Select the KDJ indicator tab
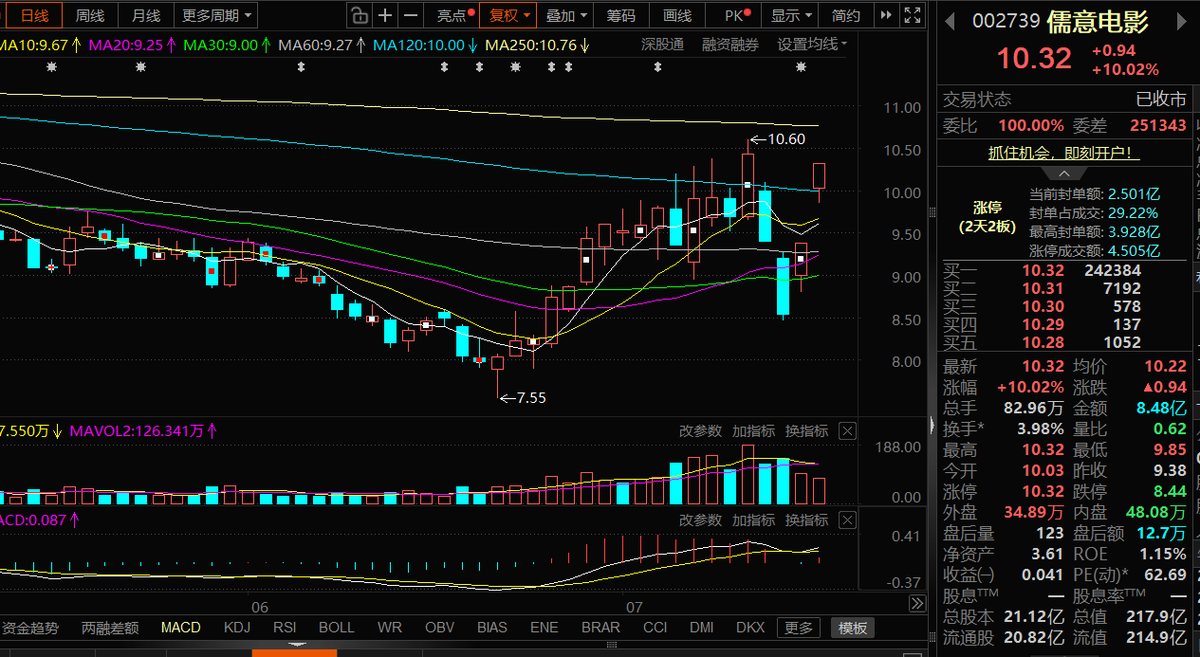The width and height of the screenshot is (1200, 657). [237, 628]
